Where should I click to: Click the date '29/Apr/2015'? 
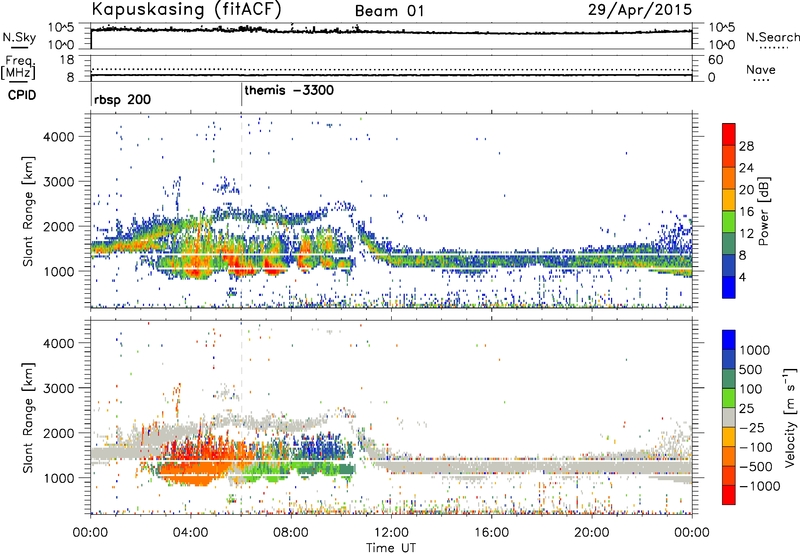640,10
